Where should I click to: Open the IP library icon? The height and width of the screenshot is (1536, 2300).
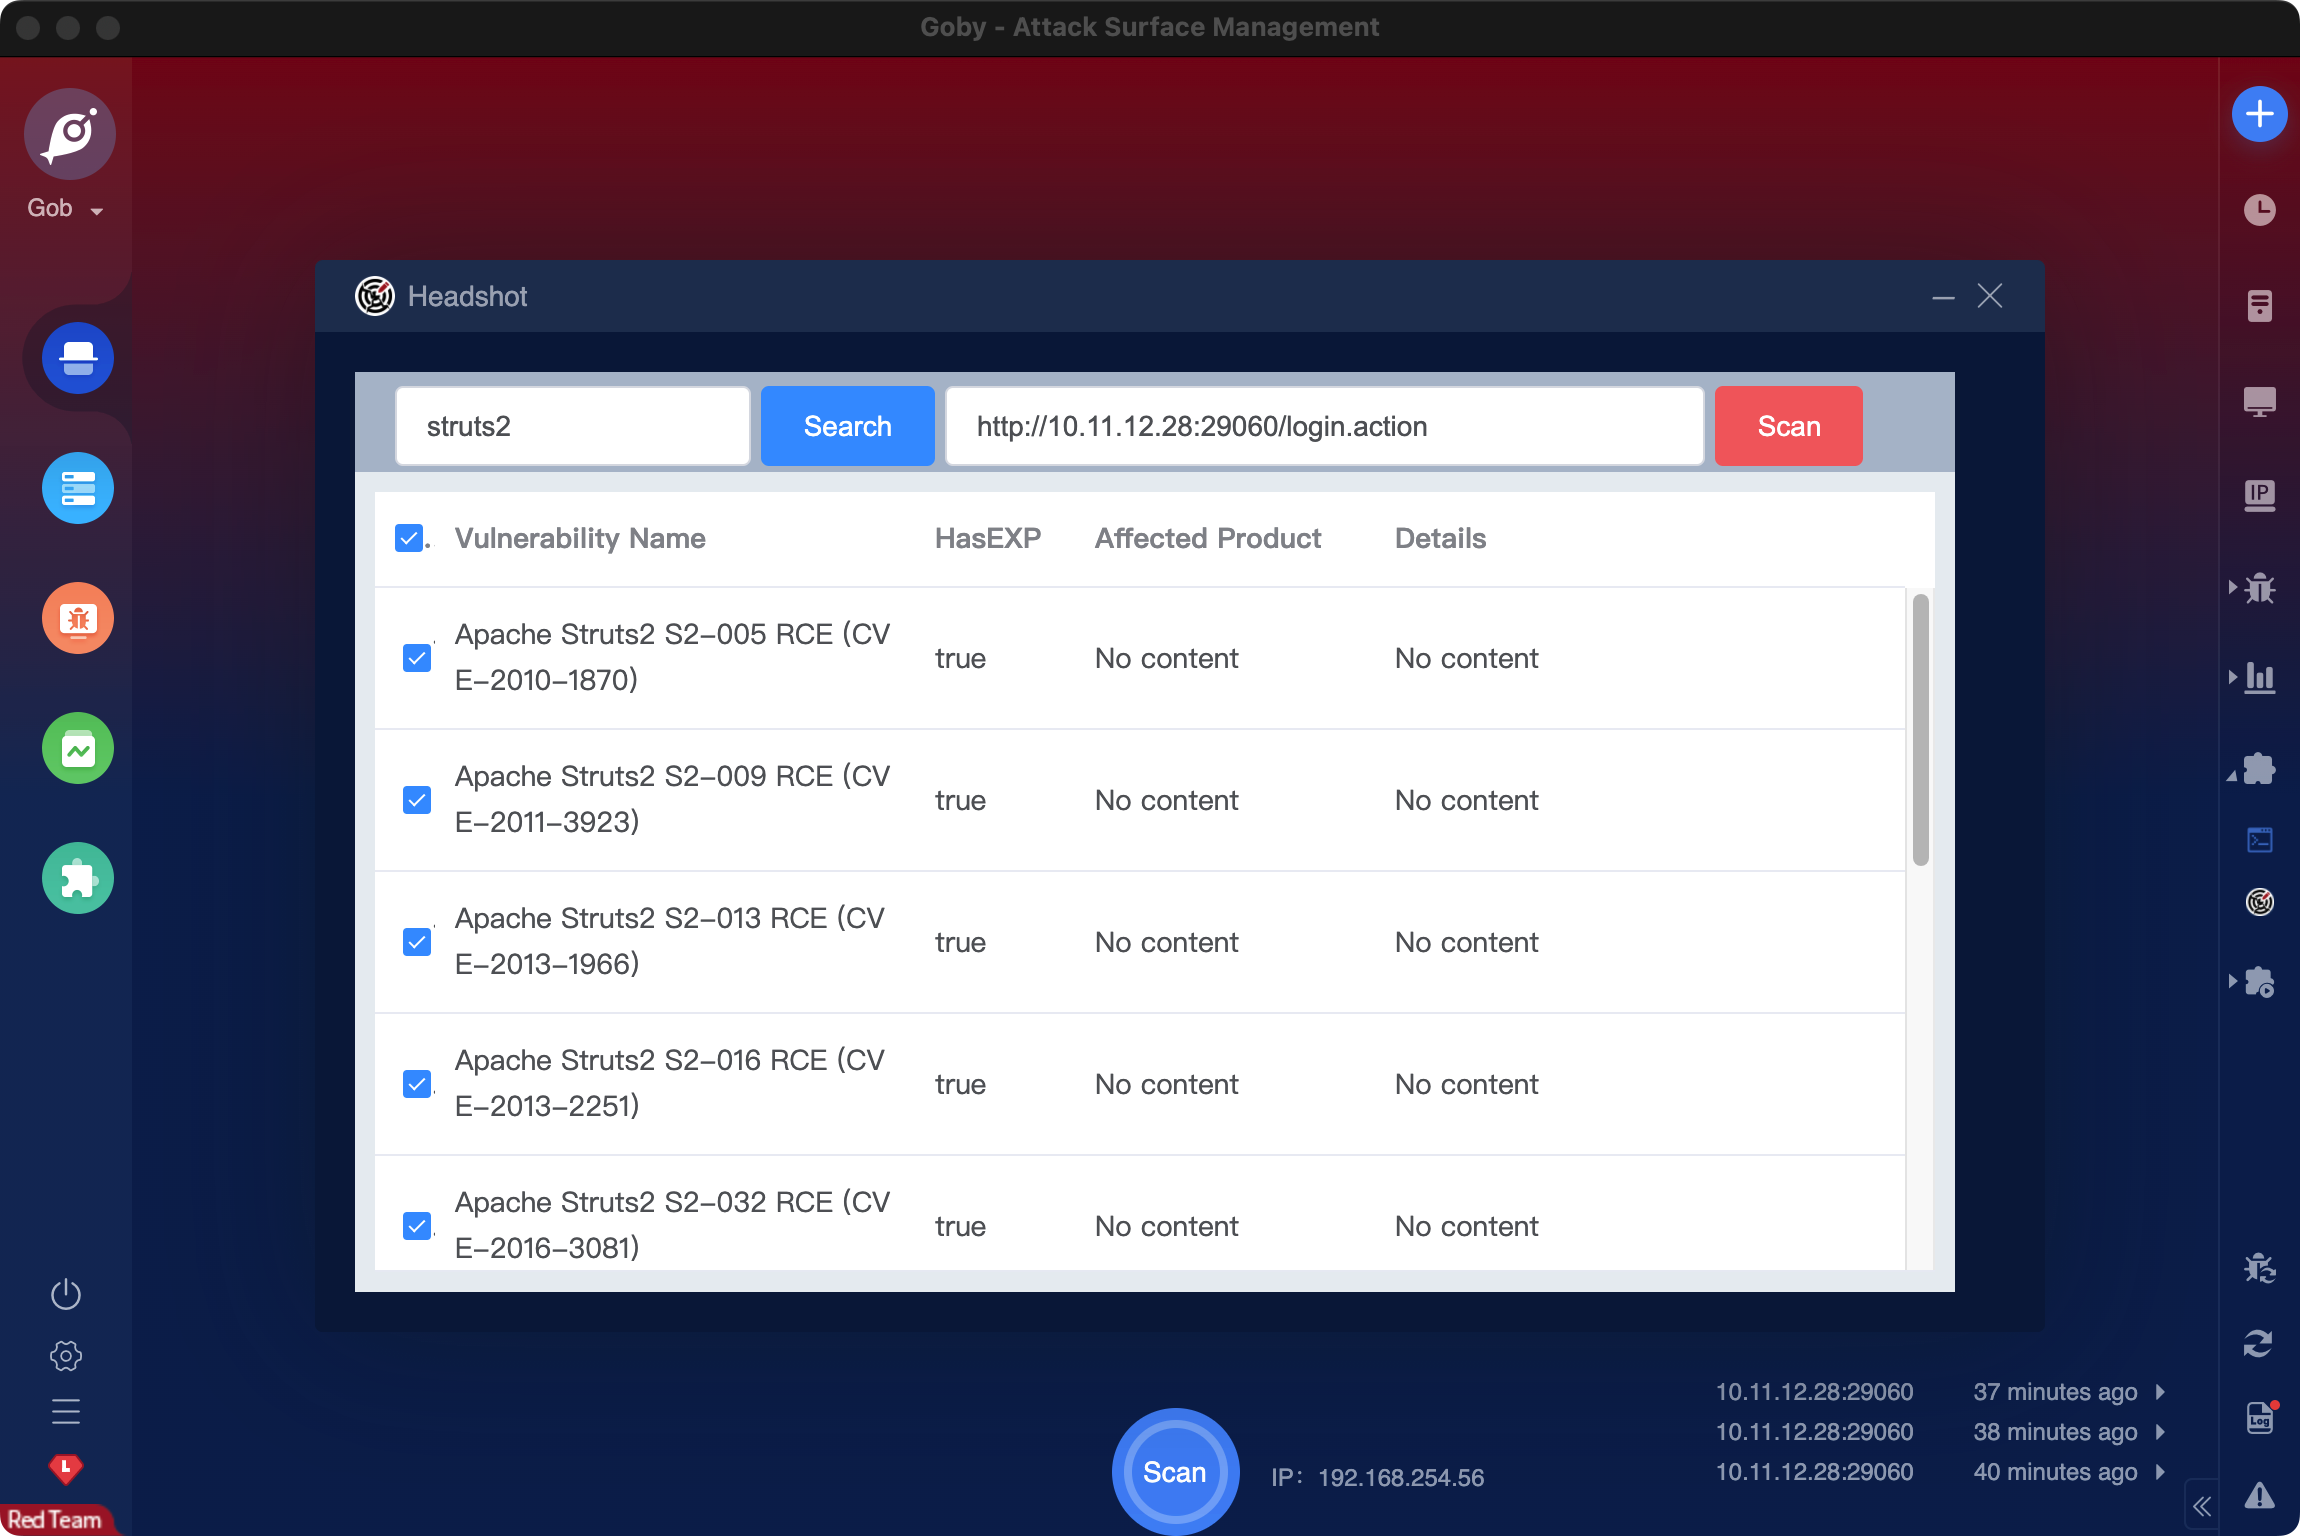point(2259,495)
